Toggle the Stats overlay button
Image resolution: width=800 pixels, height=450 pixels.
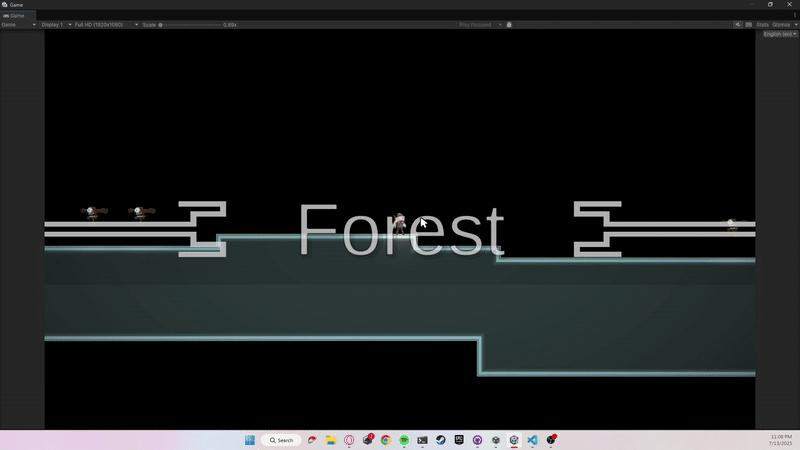[x=762, y=24]
